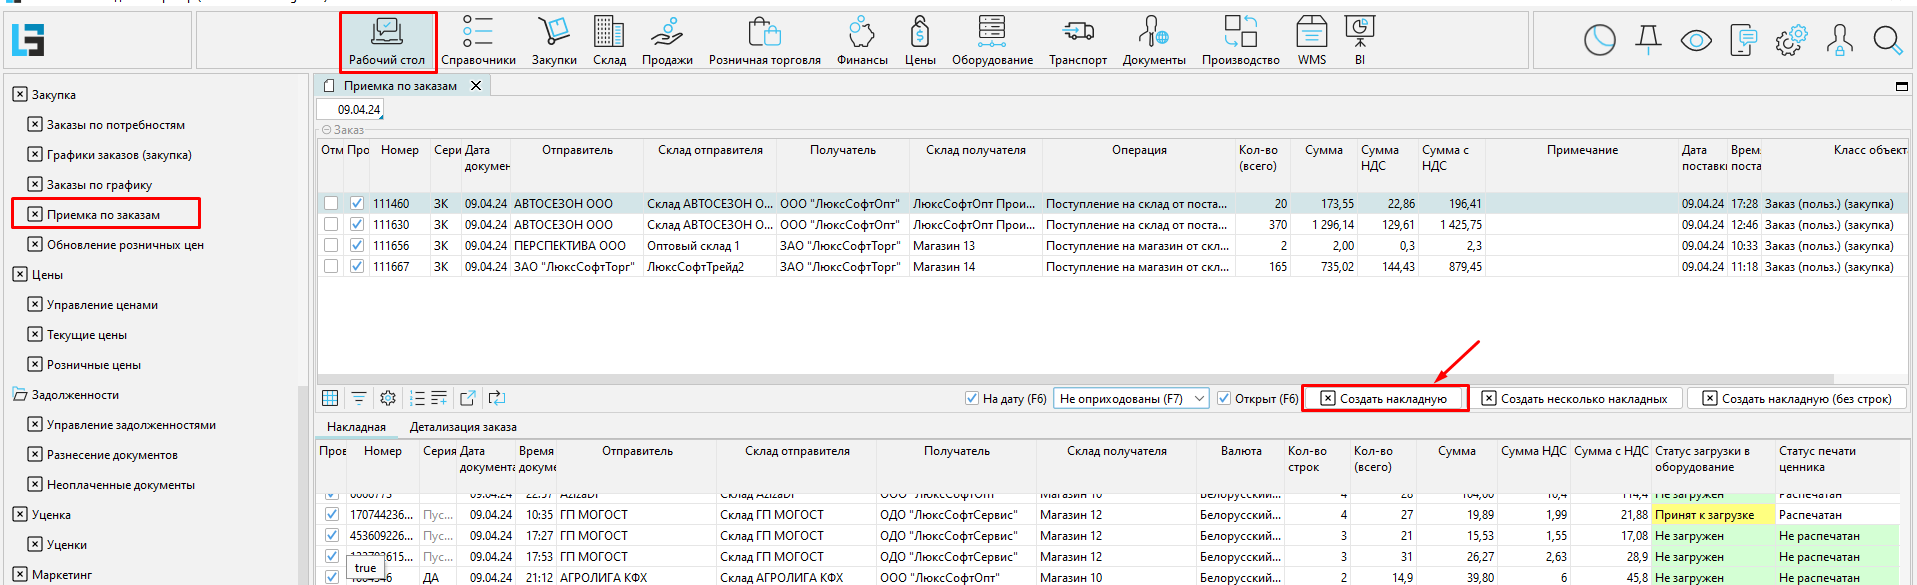Click the magnifier search icon
This screenshot has width=1917, height=585.
(1887, 40)
